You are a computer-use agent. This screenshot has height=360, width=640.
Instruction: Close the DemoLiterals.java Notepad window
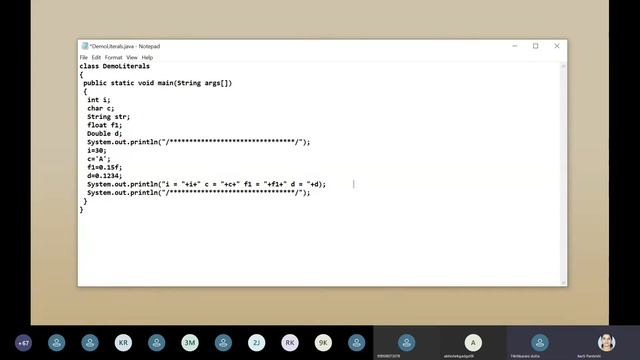coord(557,46)
